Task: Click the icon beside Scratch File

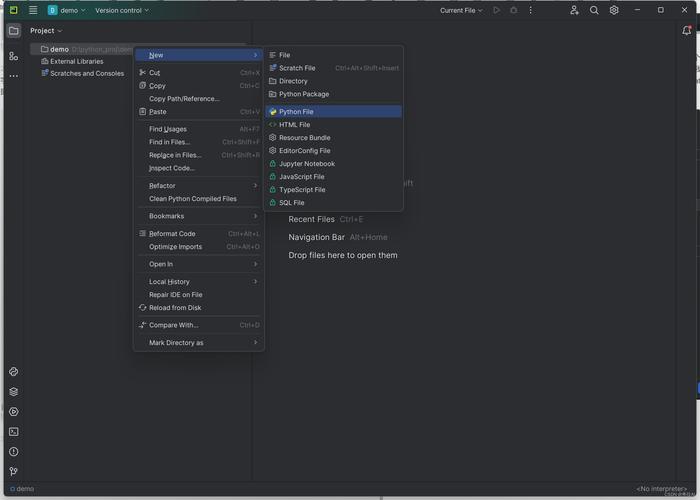Action: click(273, 68)
